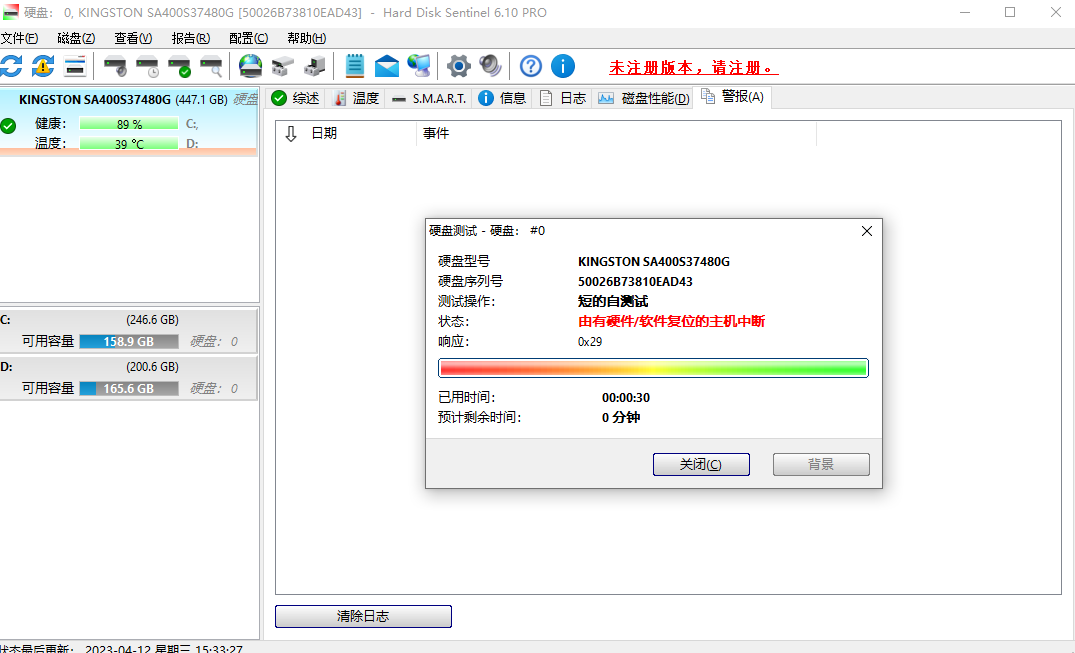Click the sort arrow column header icon
The width and height of the screenshot is (1075, 653).
click(291, 133)
